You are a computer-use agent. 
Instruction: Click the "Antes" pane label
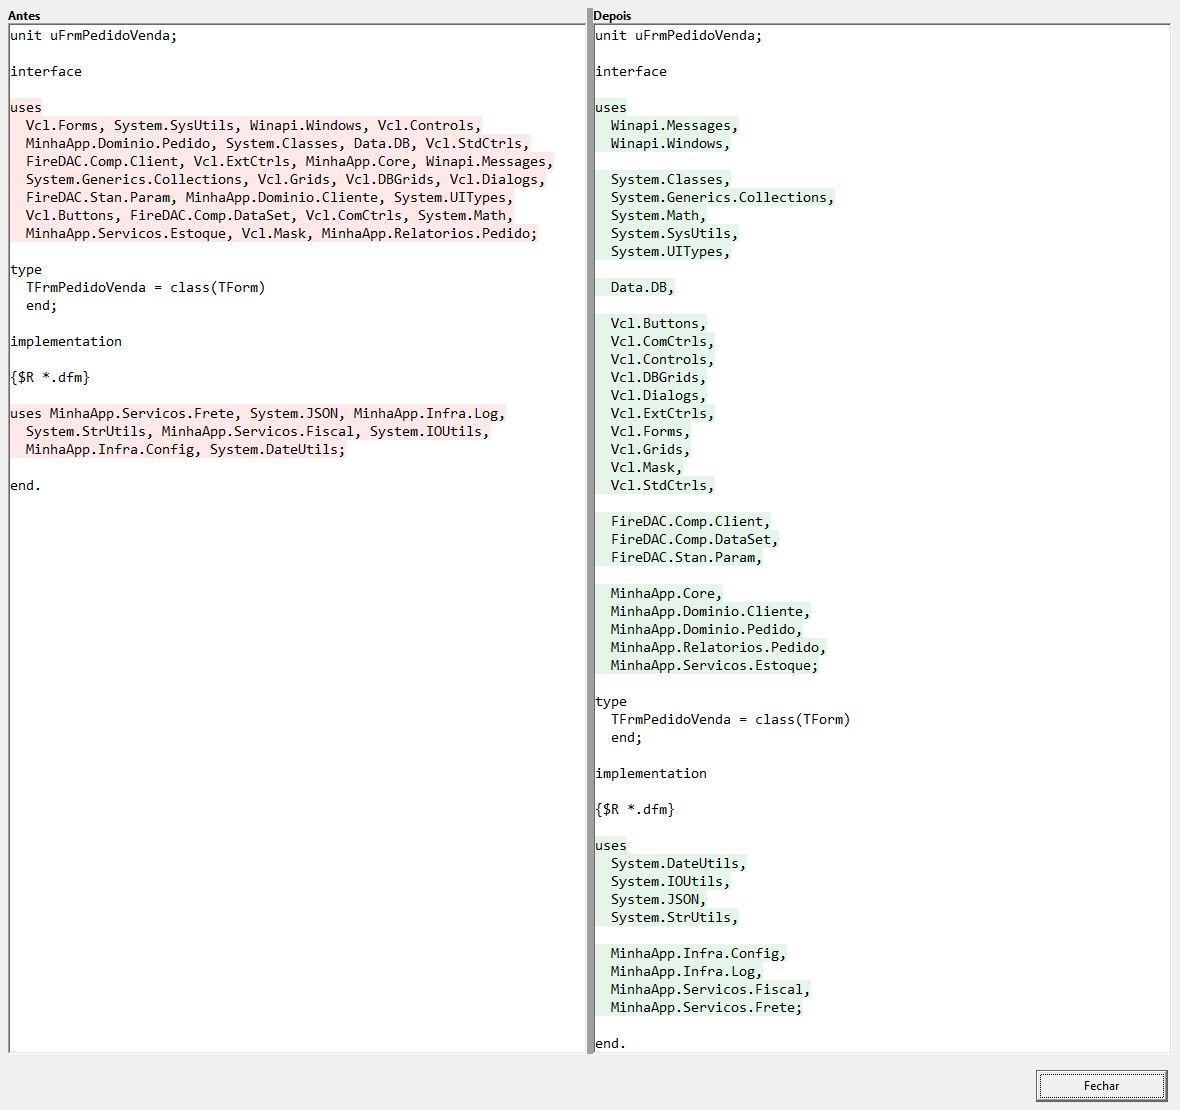pyautogui.click(x=24, y=16)
